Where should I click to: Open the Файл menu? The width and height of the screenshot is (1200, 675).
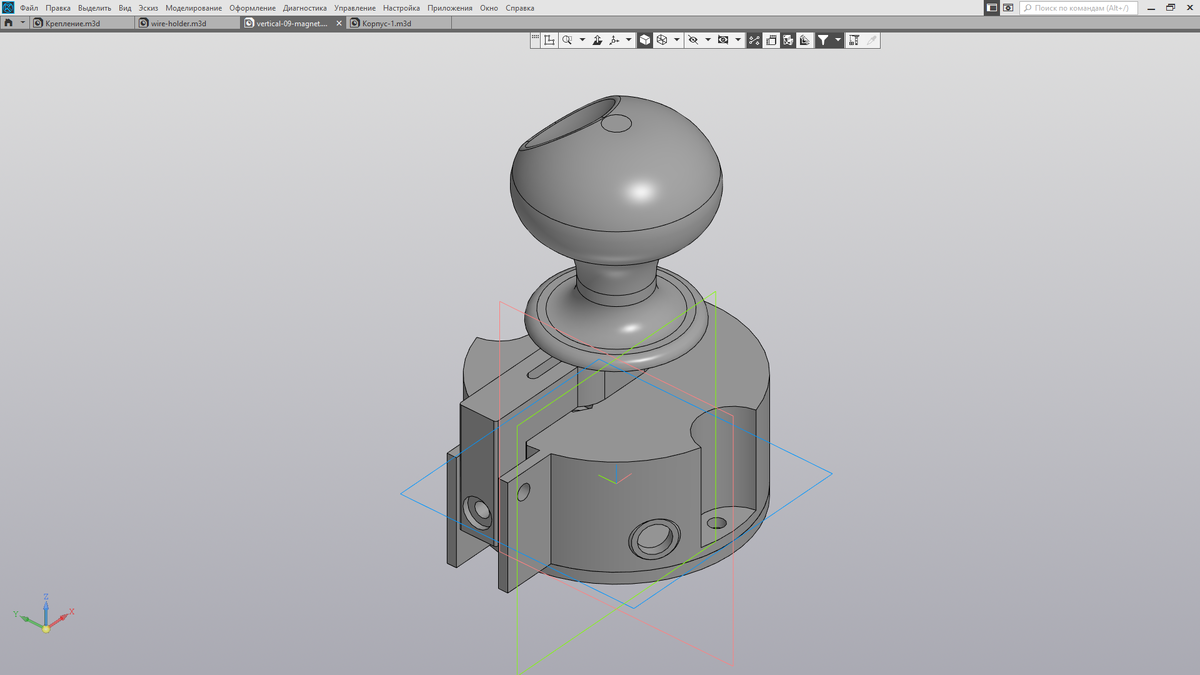[x=29, y=7]
